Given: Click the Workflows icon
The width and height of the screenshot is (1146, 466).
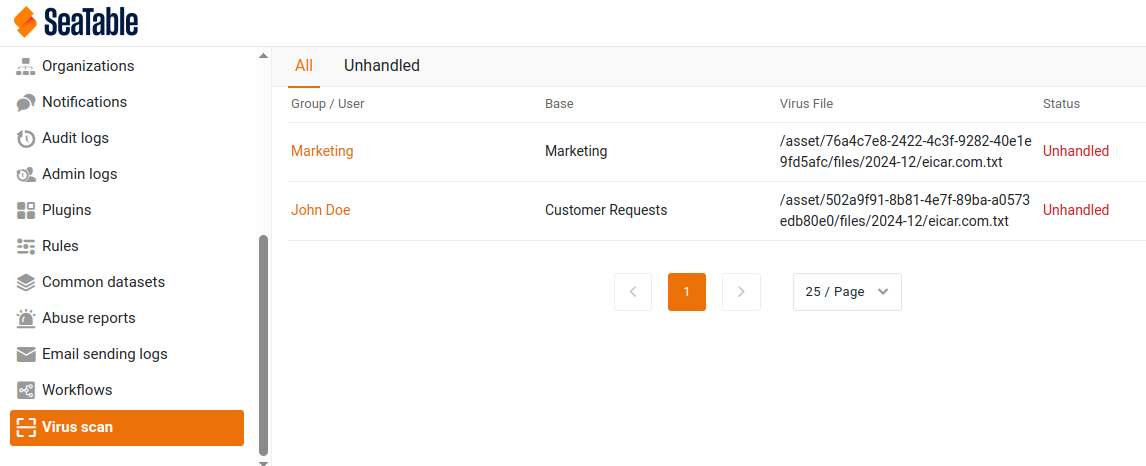Looking at the screenshot, I should pos(26,390).
